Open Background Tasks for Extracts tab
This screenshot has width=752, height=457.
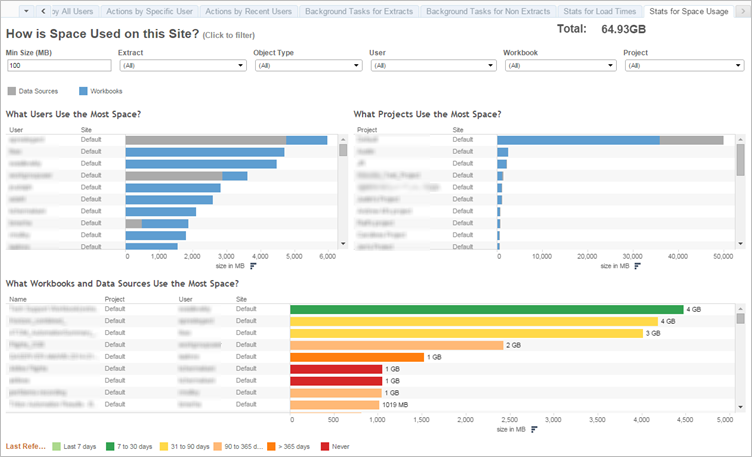pyautogui.click(x=359, y=11)
